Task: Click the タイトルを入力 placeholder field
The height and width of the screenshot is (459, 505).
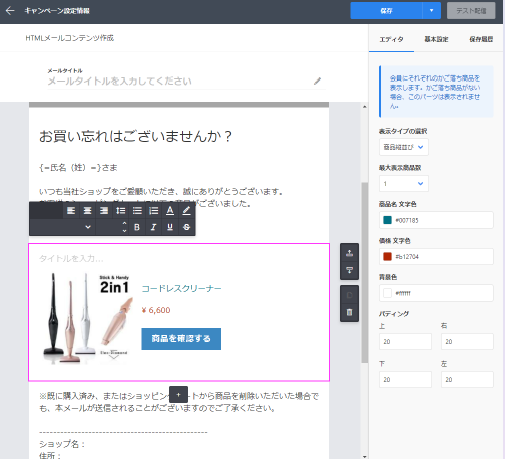Action: pos(71,258)
